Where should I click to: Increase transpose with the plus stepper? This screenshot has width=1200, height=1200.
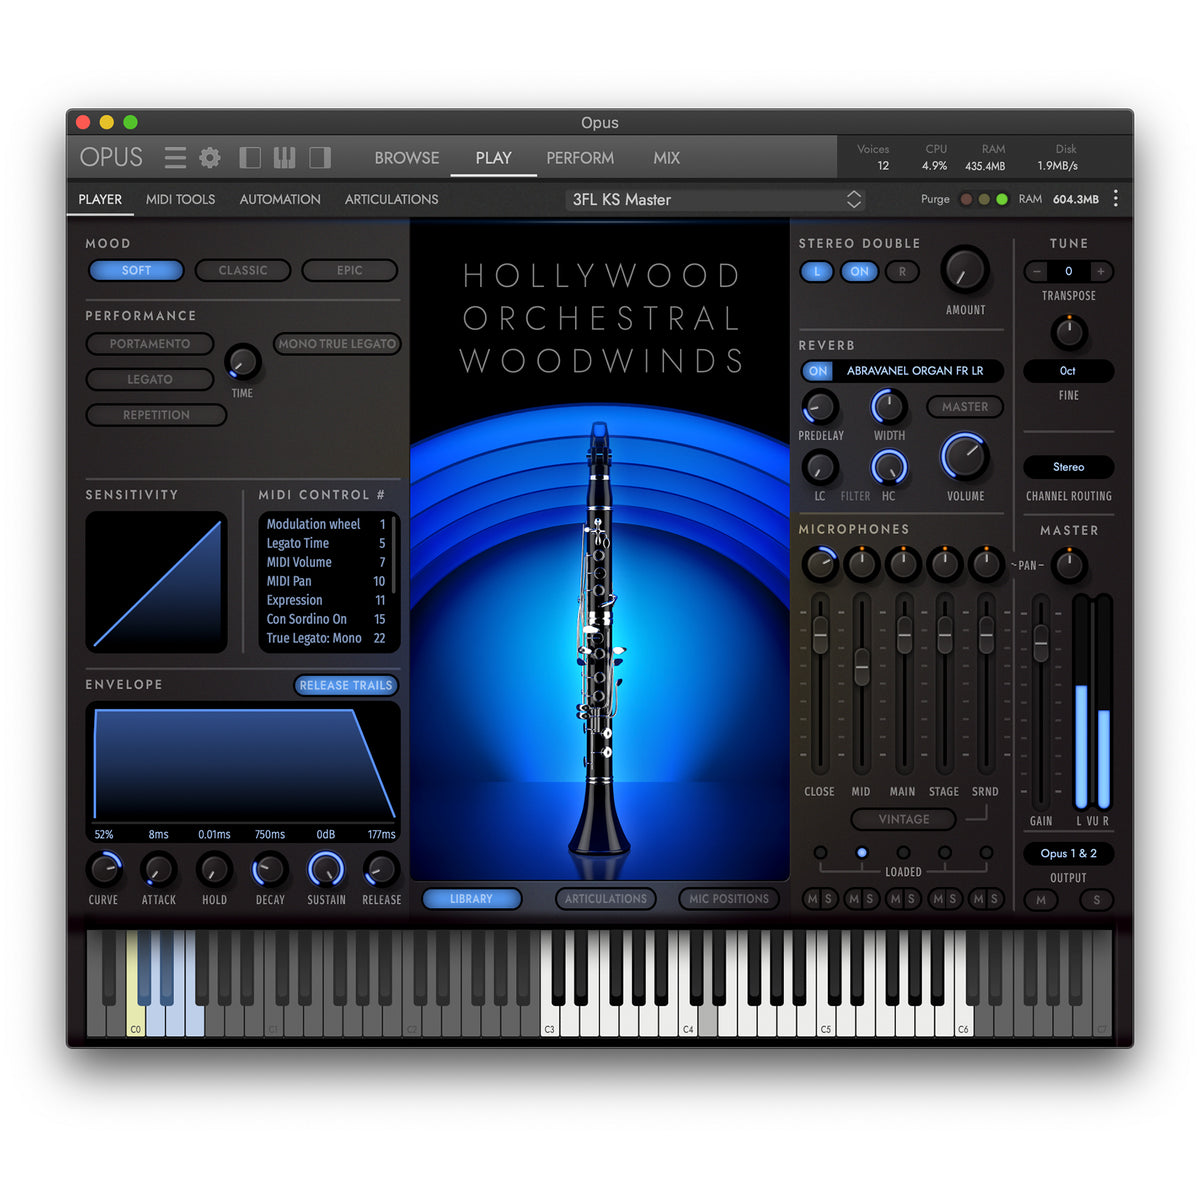point(1101,271)
